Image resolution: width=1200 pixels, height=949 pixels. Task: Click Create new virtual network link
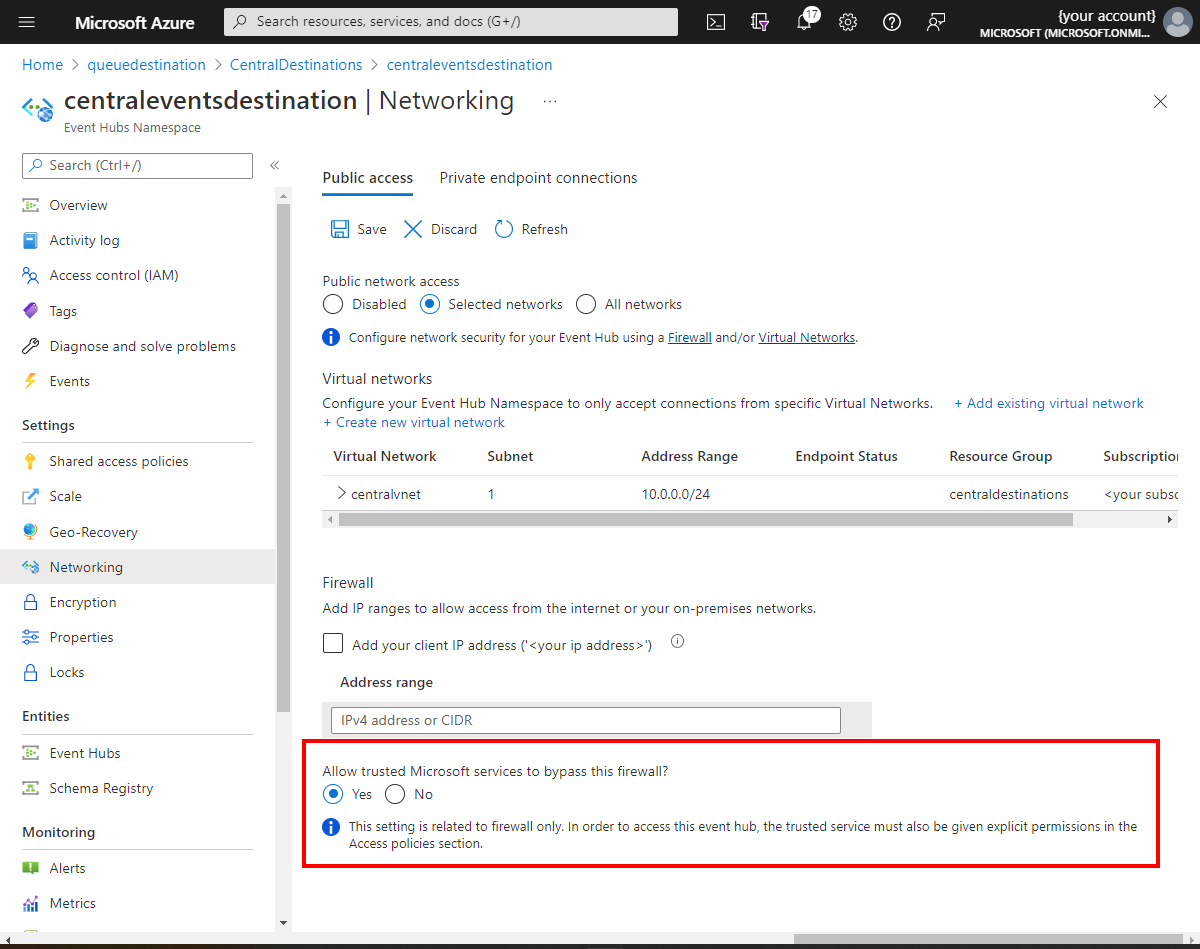(413, 422)
